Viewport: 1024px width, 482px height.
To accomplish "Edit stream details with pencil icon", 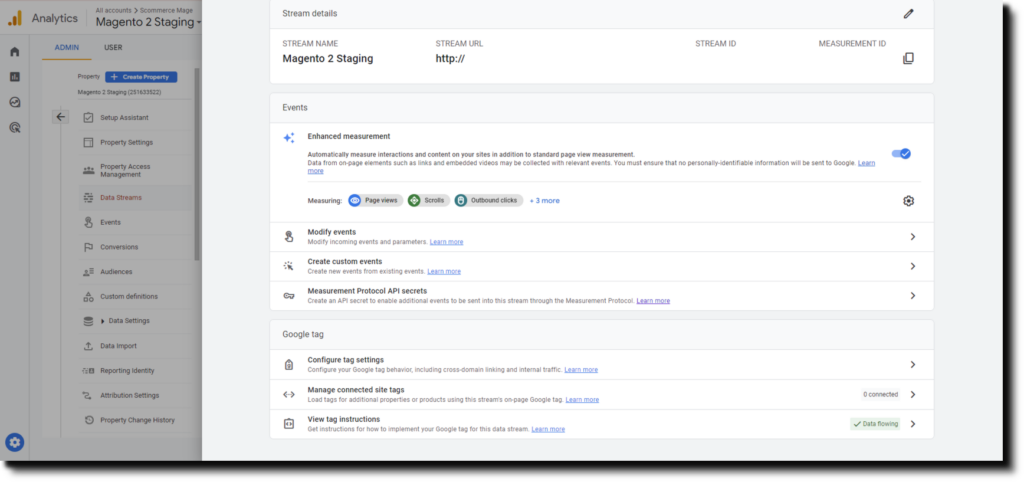I will click(x=908, y=14).
